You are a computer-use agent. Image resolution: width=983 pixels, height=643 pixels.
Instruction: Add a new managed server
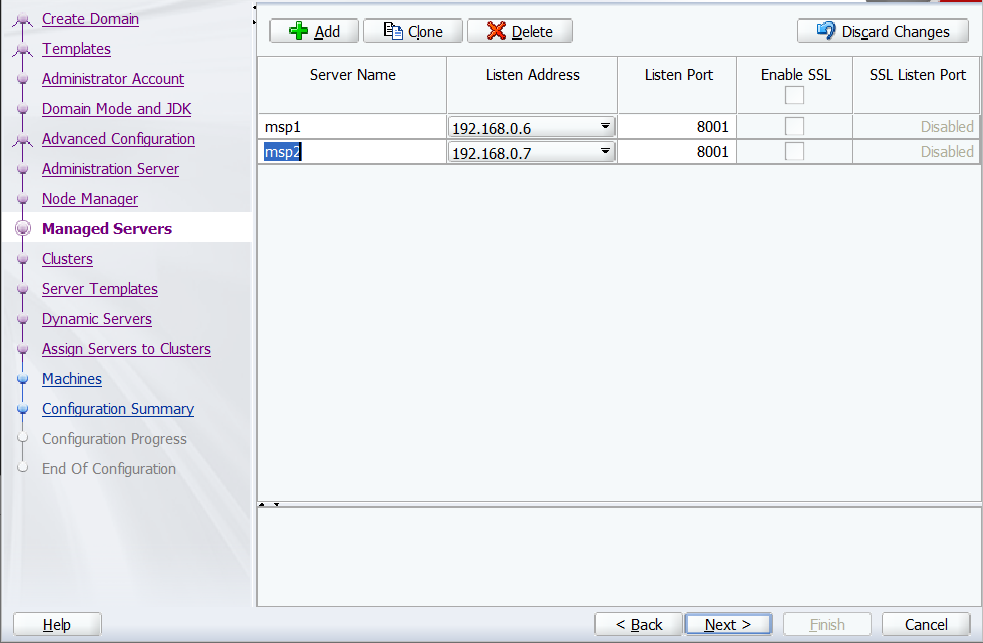(313, 31)
